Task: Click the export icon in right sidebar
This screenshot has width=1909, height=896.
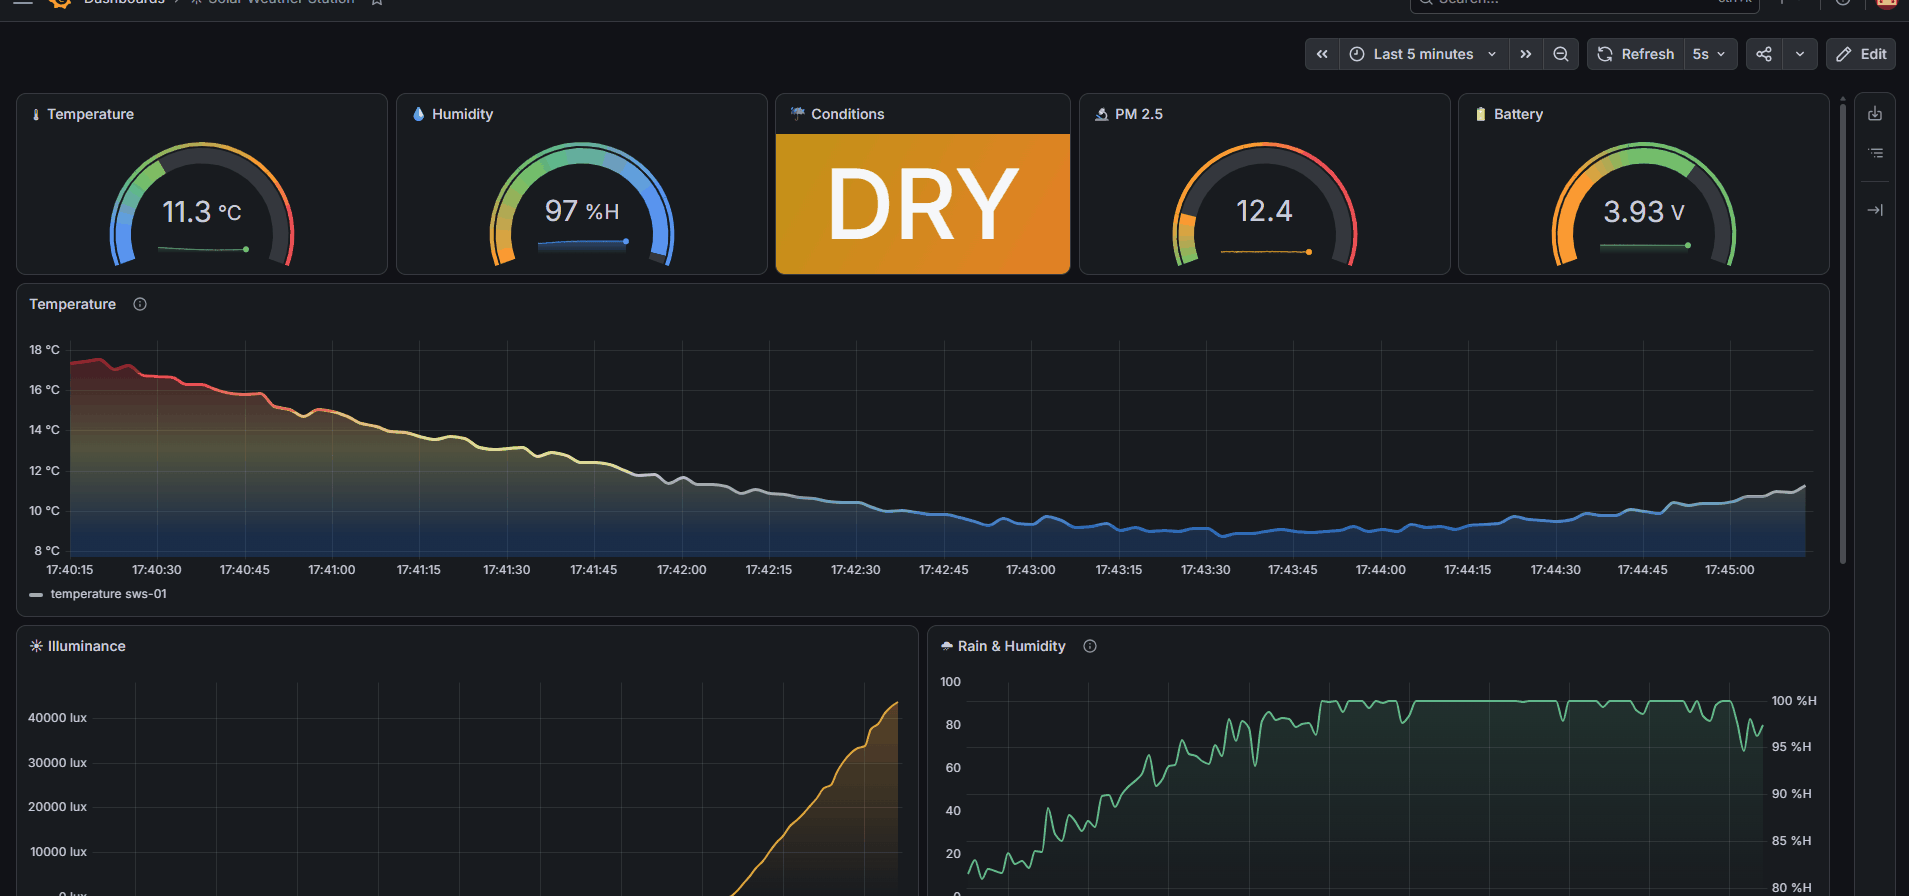Action: coord(1875,114)
